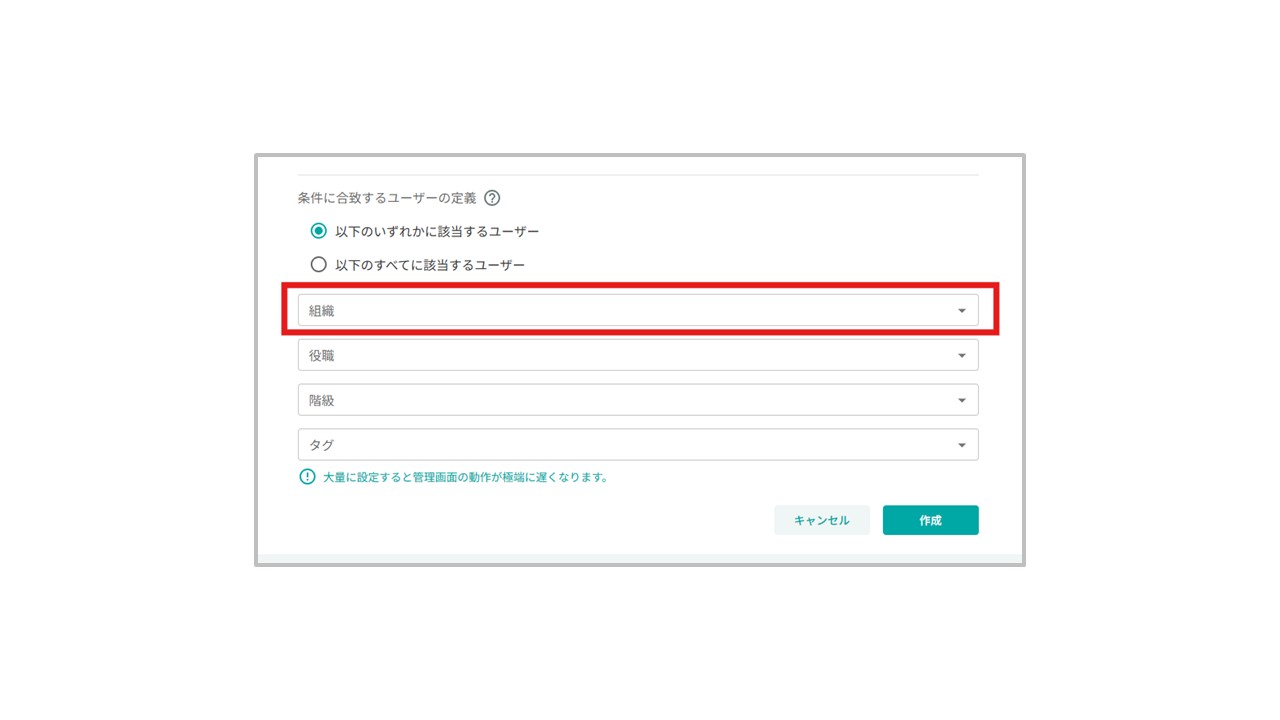Viewport: 1280px width, 720px height.
Task: Click the arrow on the 役職 dropdown
Action: click(x=962, y=356)
